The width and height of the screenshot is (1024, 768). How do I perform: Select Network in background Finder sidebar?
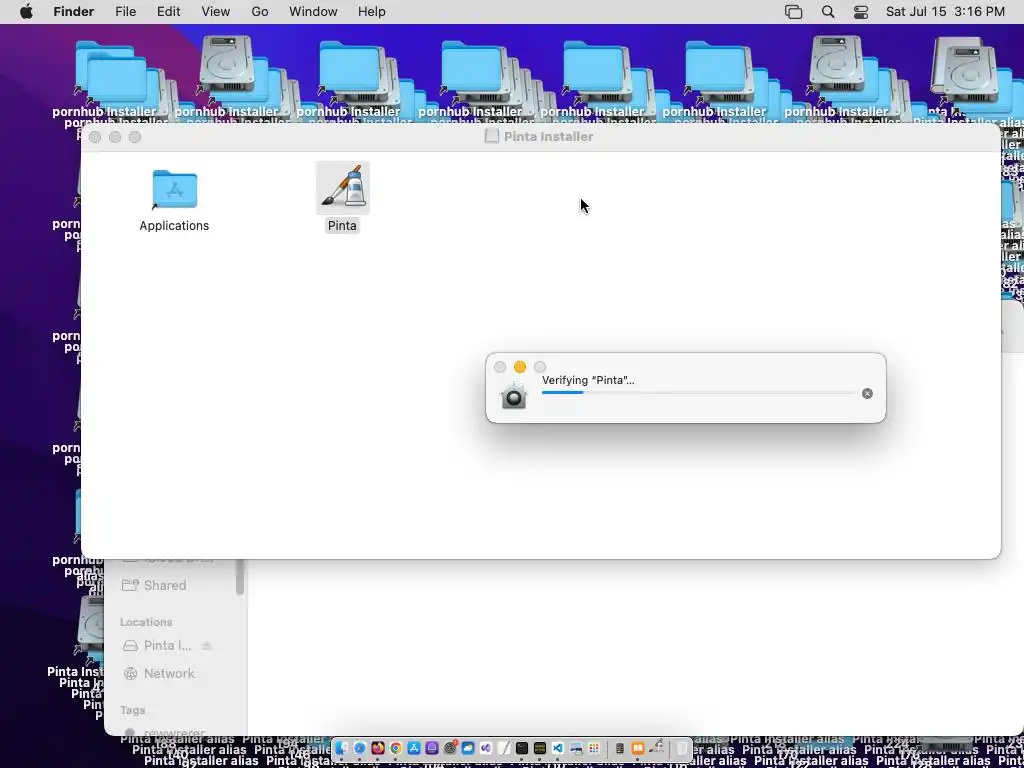169,673
